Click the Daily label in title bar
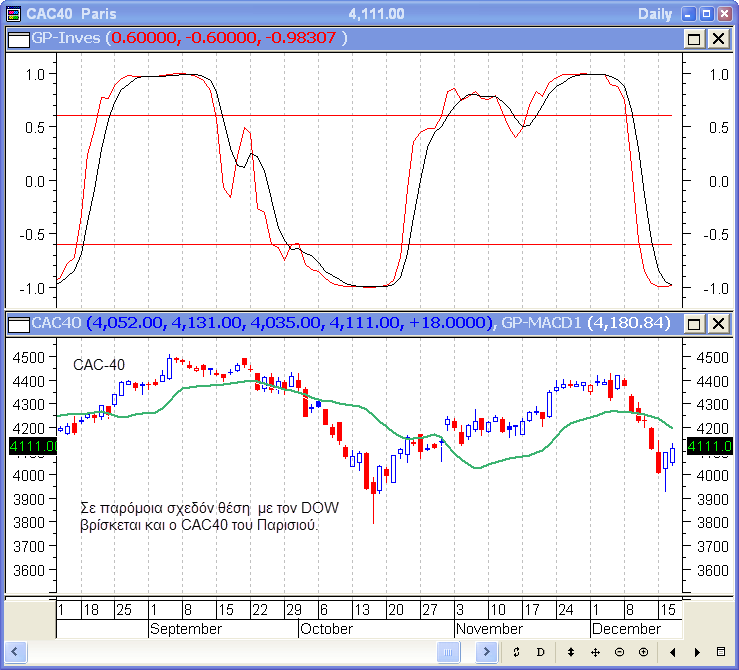The image size is (739, 670). tap(656, 13)
